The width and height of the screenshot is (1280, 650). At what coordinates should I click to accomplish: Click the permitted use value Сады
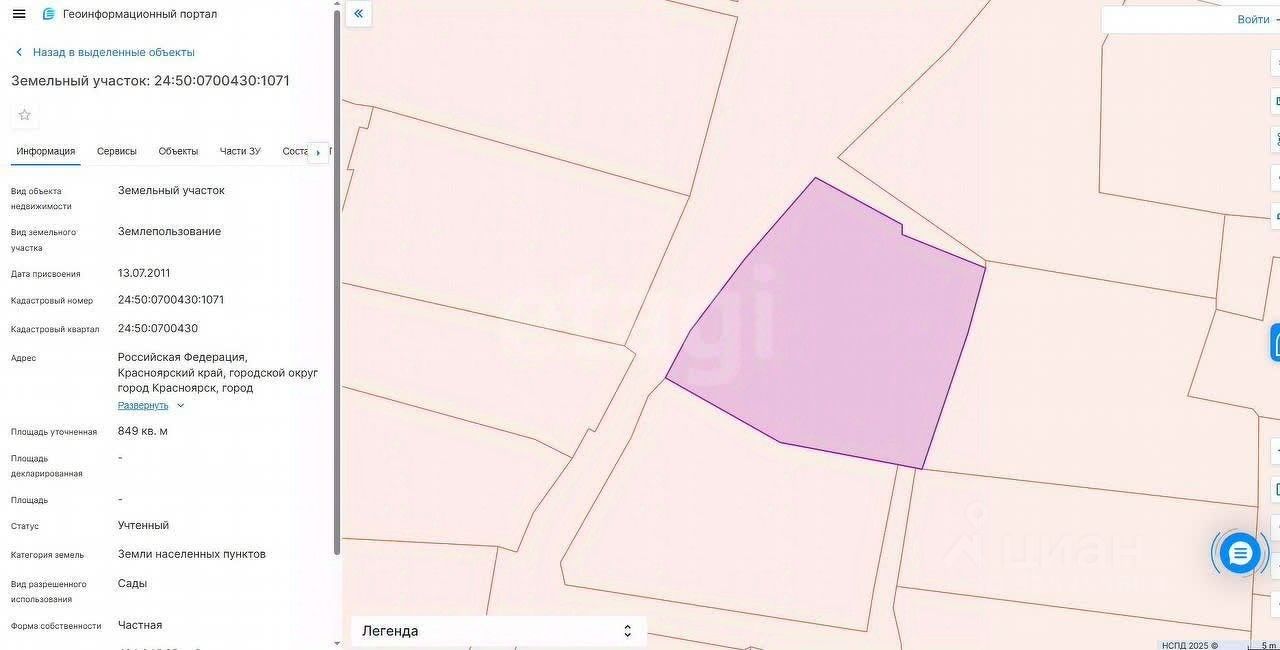pos(132,583)
